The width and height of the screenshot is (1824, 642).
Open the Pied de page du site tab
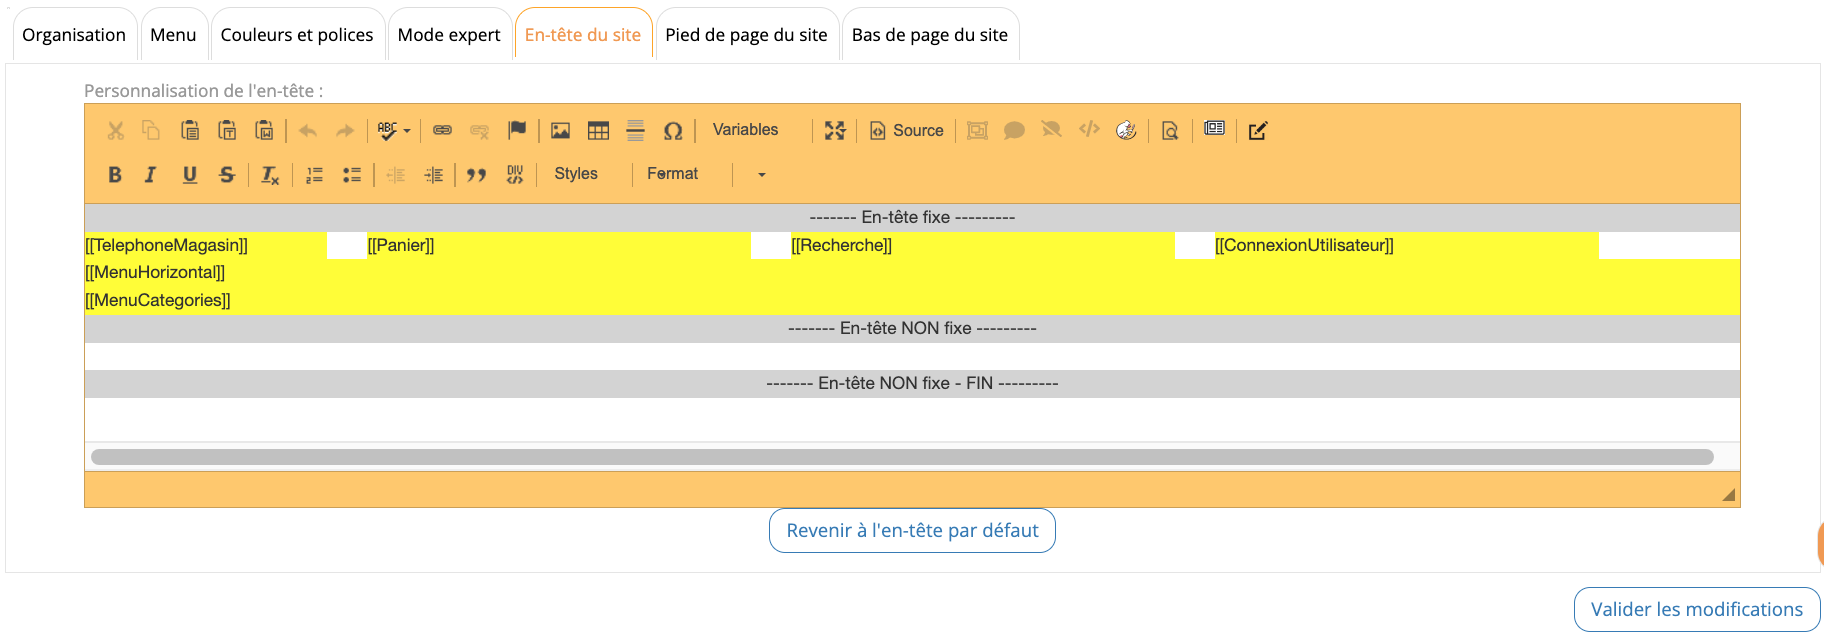click(x=746, y=35)
